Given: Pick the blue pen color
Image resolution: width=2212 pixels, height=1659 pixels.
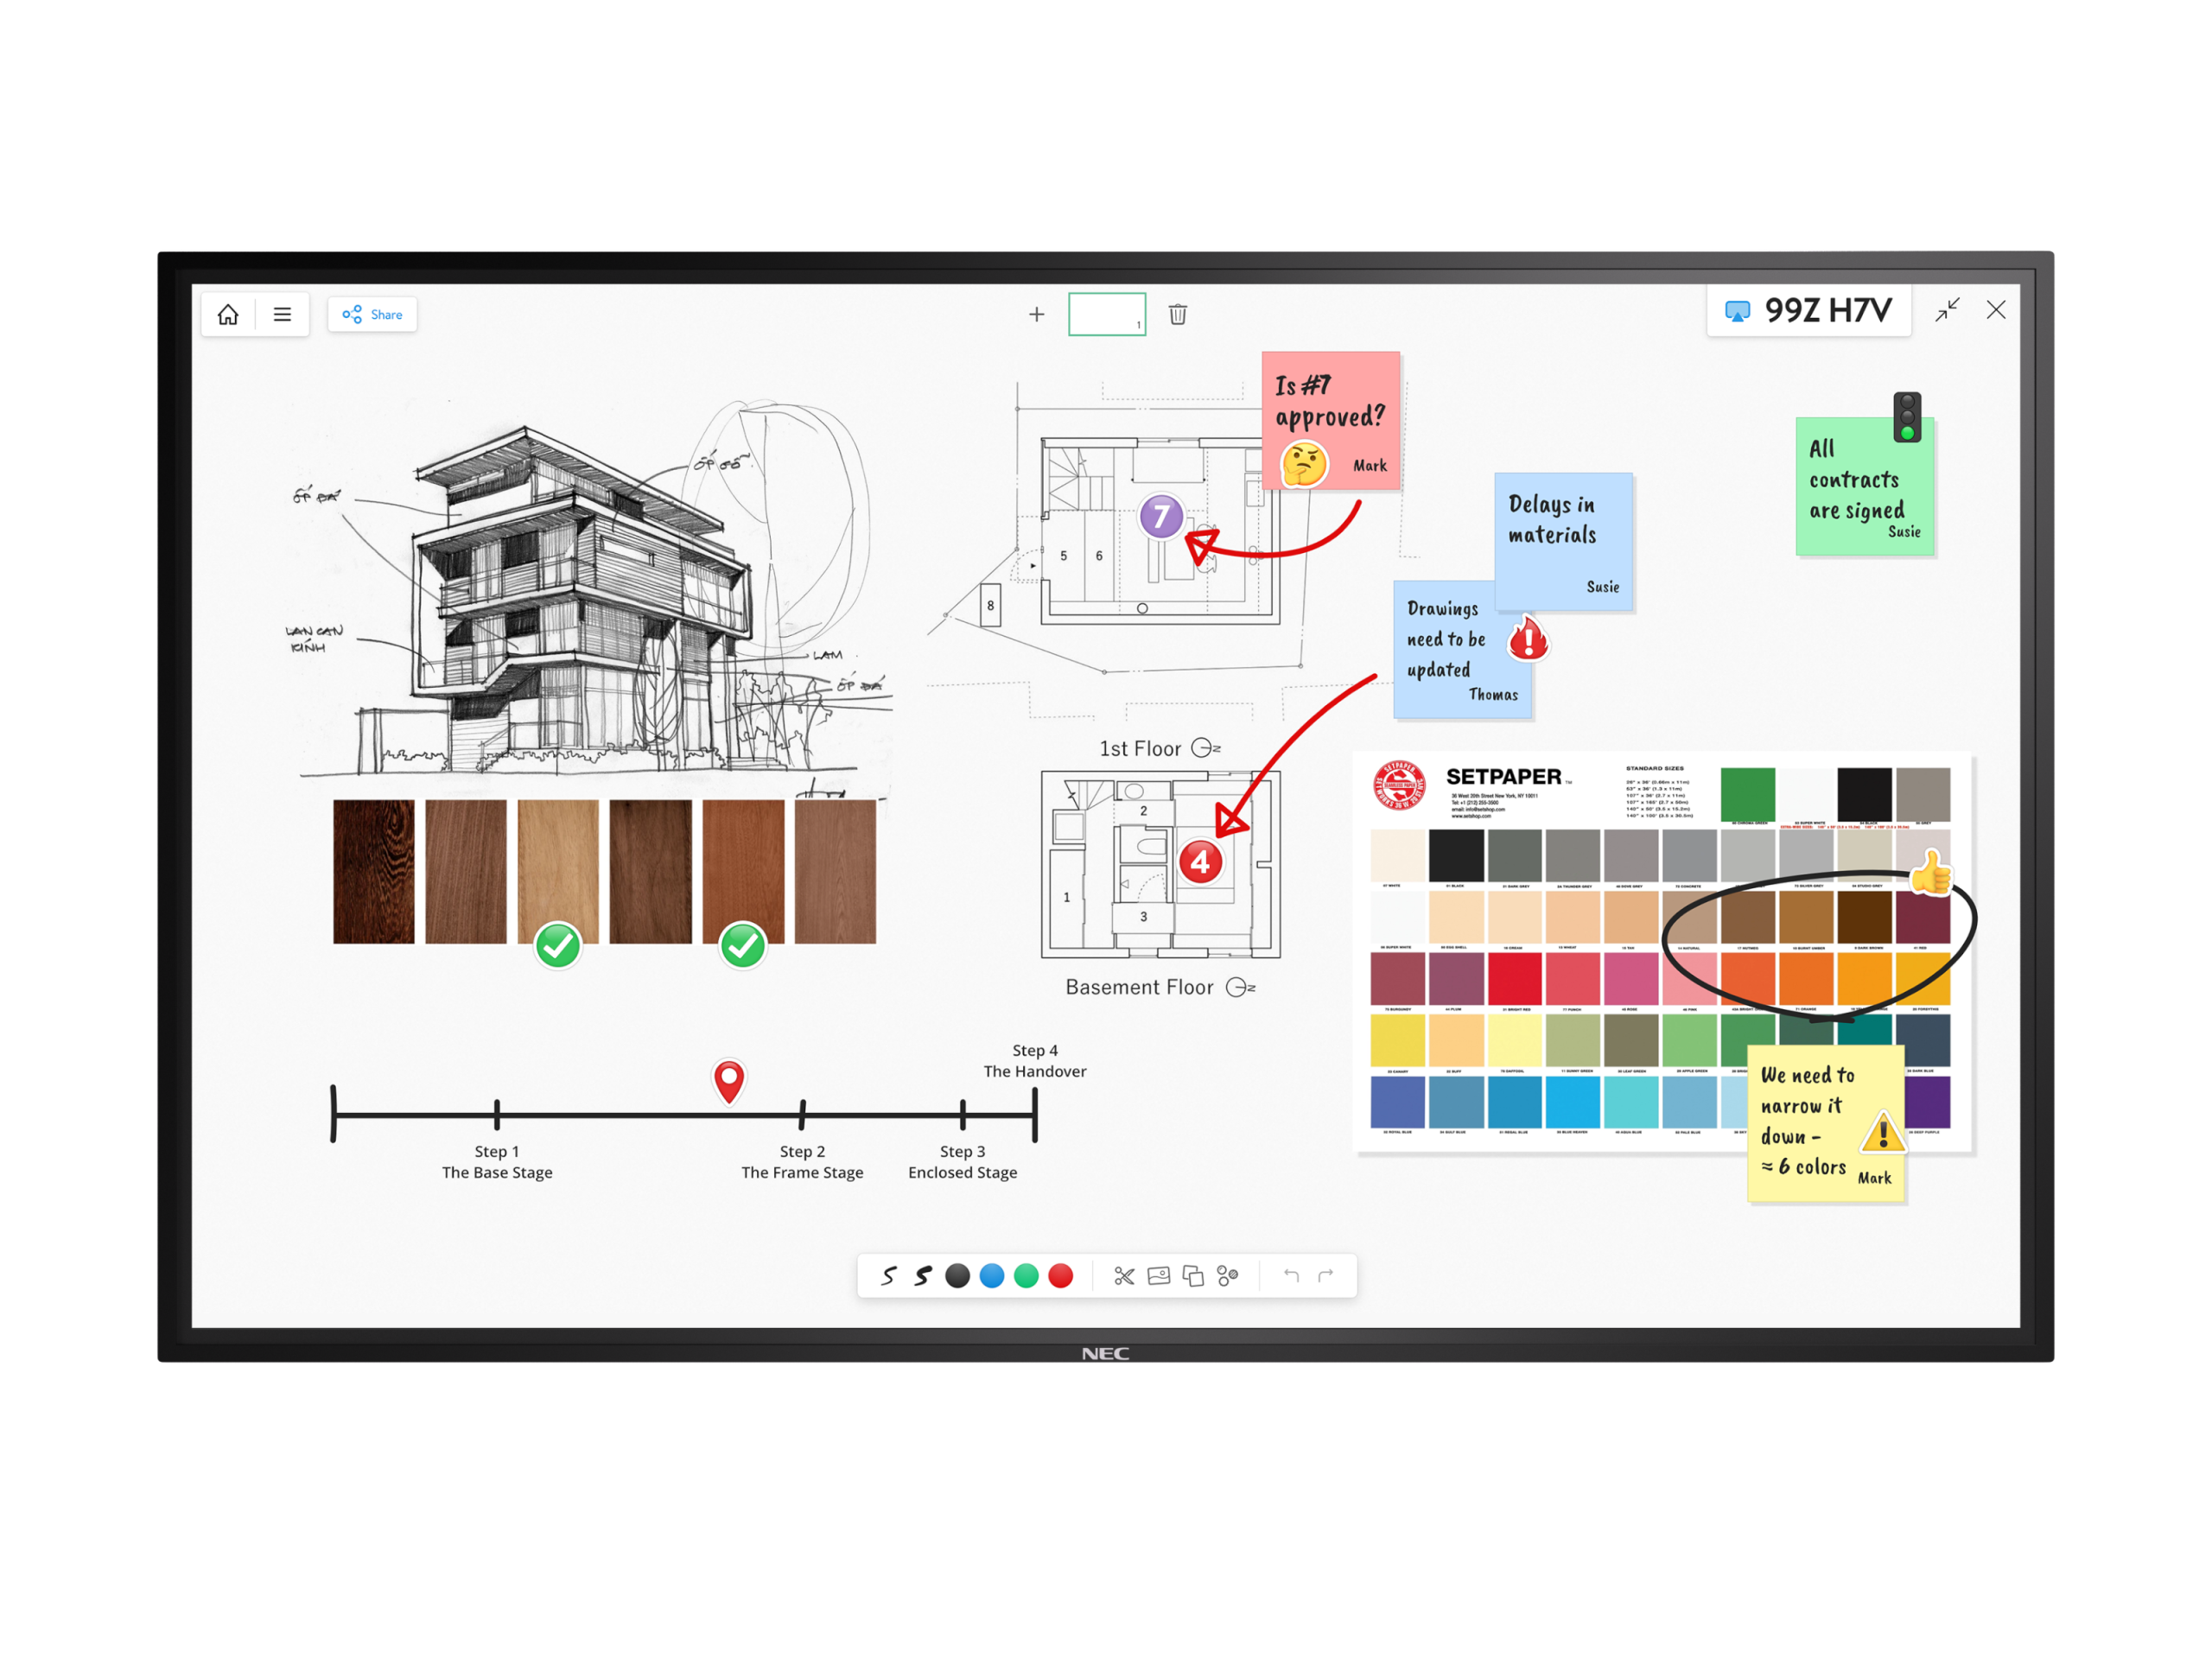Looking at the screenshot, I should click(992, 1275).
